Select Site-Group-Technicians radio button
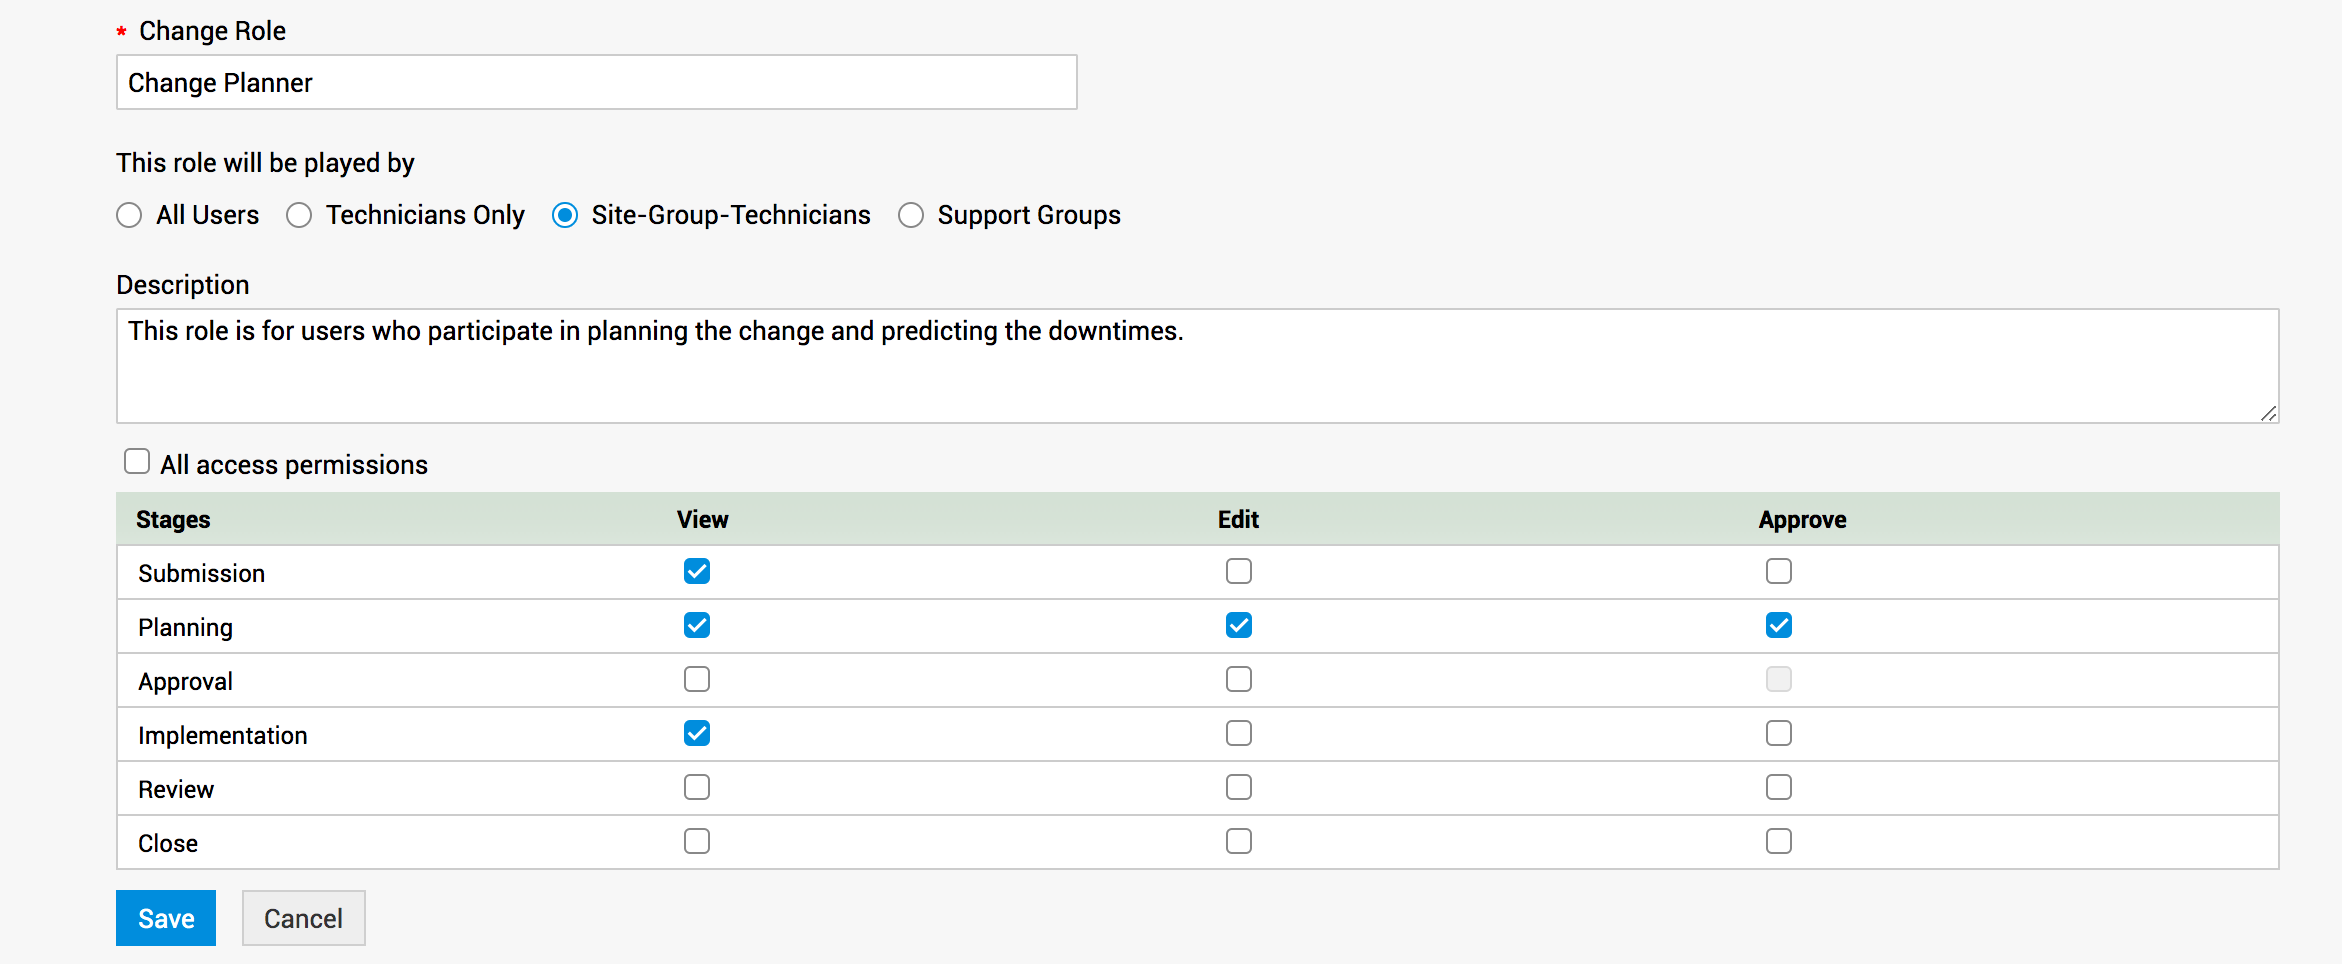The image size is (2342, 964). pyautogui.click(x=565, y=215)
